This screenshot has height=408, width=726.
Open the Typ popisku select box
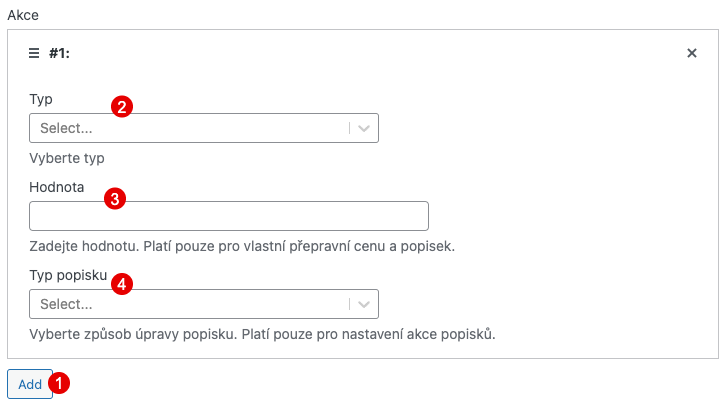coord(204,304)
